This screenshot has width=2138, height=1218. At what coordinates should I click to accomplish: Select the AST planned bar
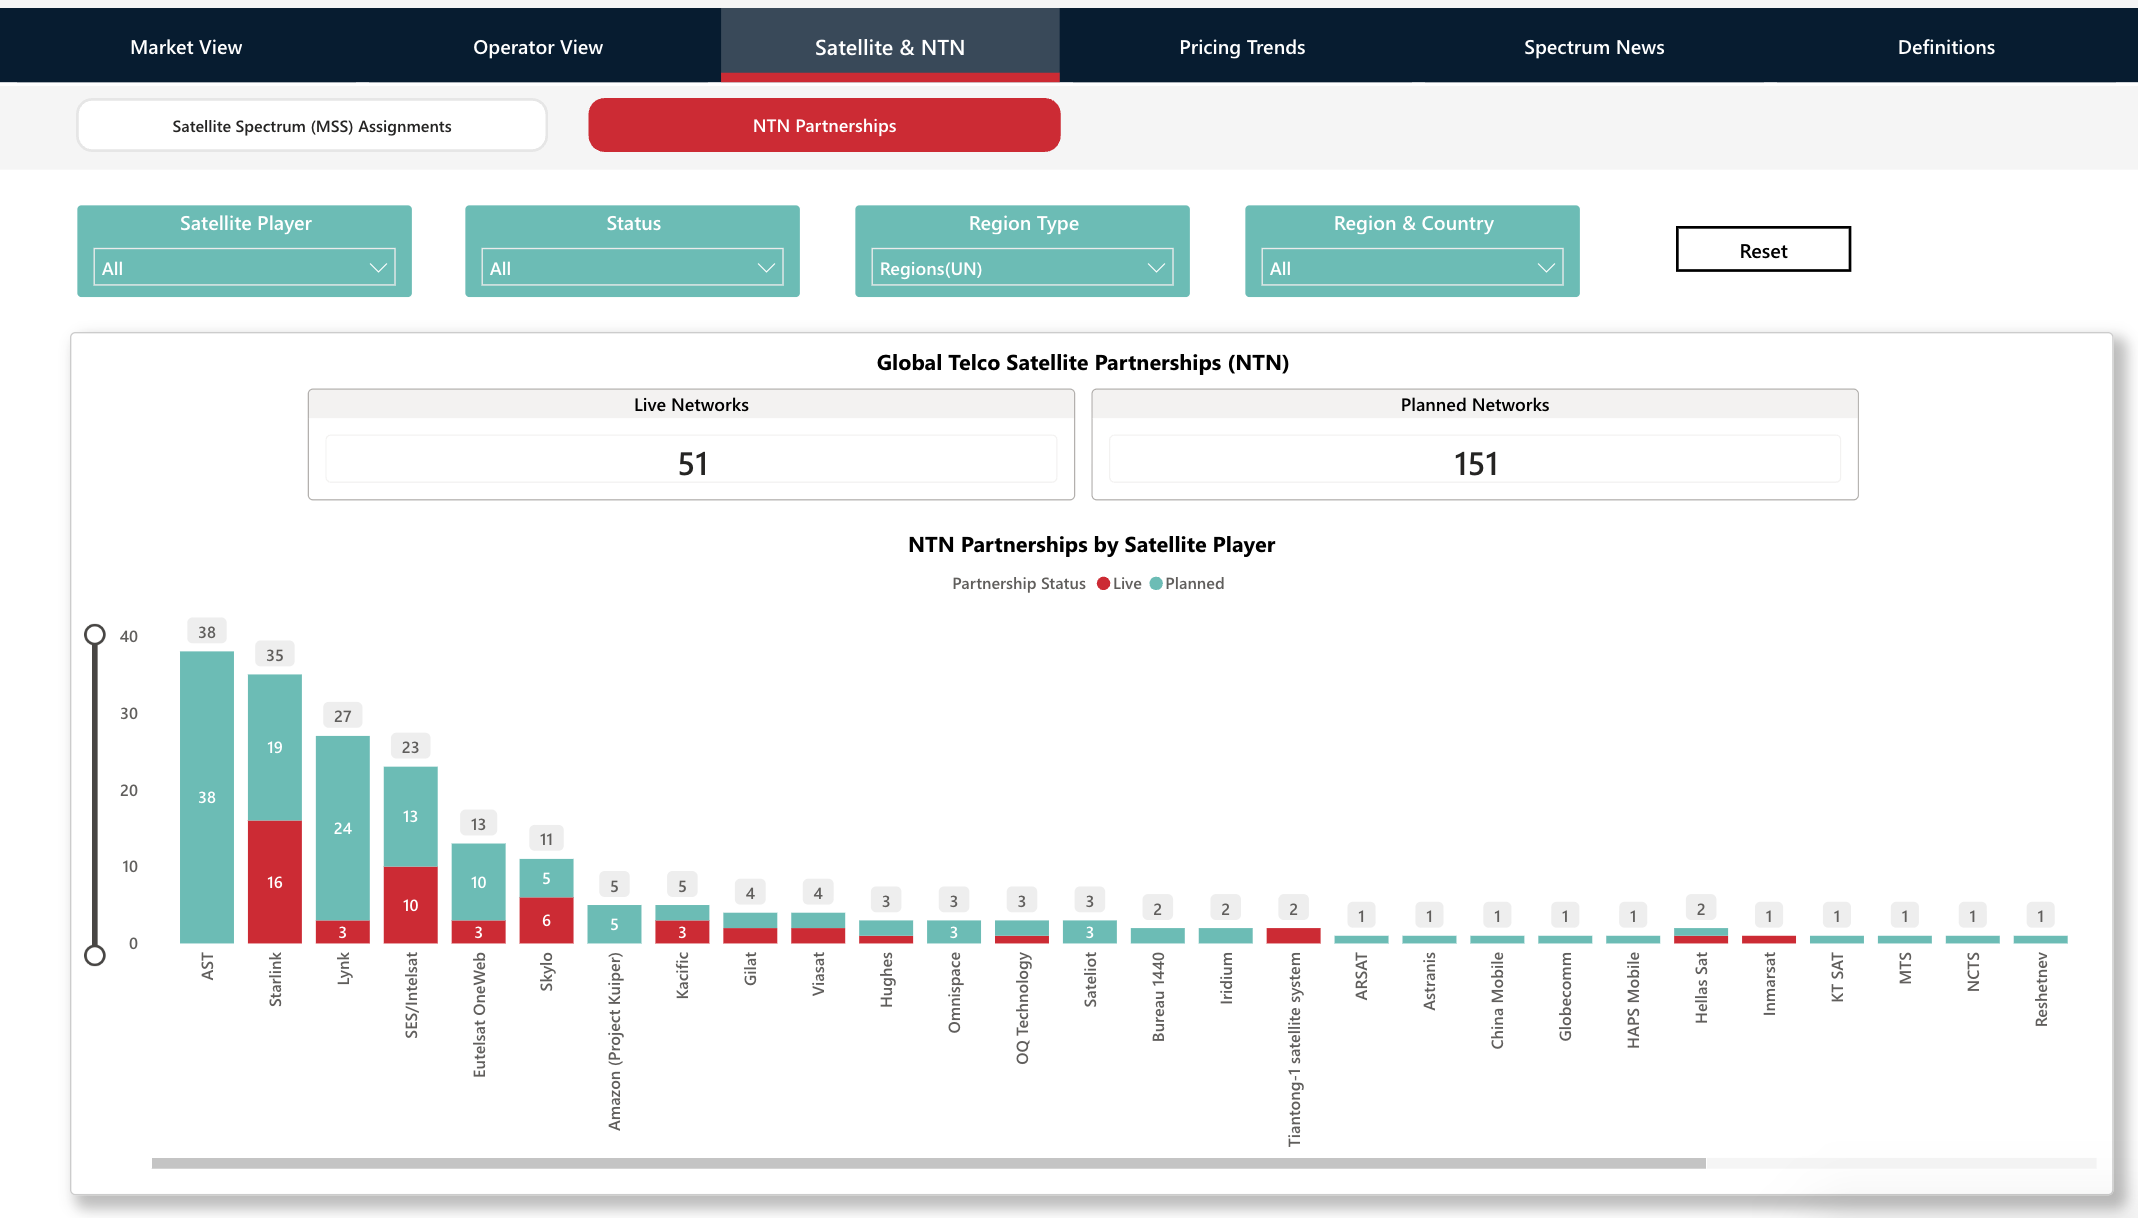(207, 797)
